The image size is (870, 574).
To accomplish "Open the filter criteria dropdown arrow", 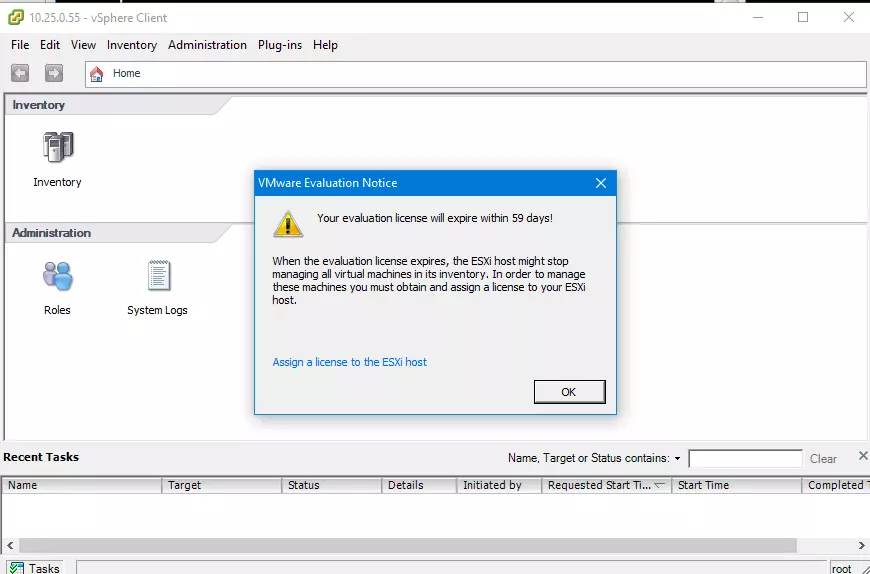I will 677,459.
